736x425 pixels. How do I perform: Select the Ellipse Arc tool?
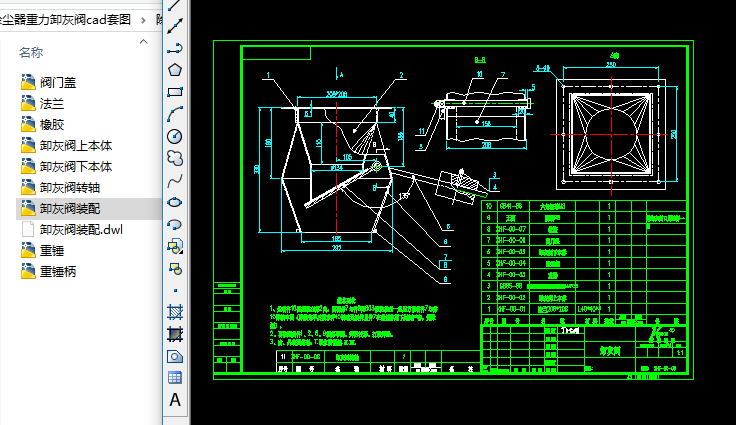point(175,224)
